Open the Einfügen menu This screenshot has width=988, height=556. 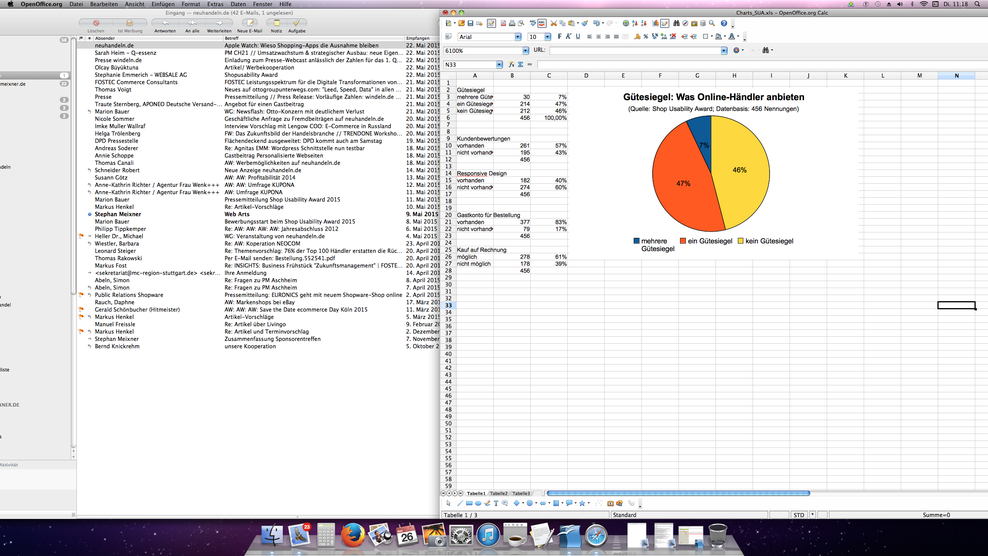[163, 4]
